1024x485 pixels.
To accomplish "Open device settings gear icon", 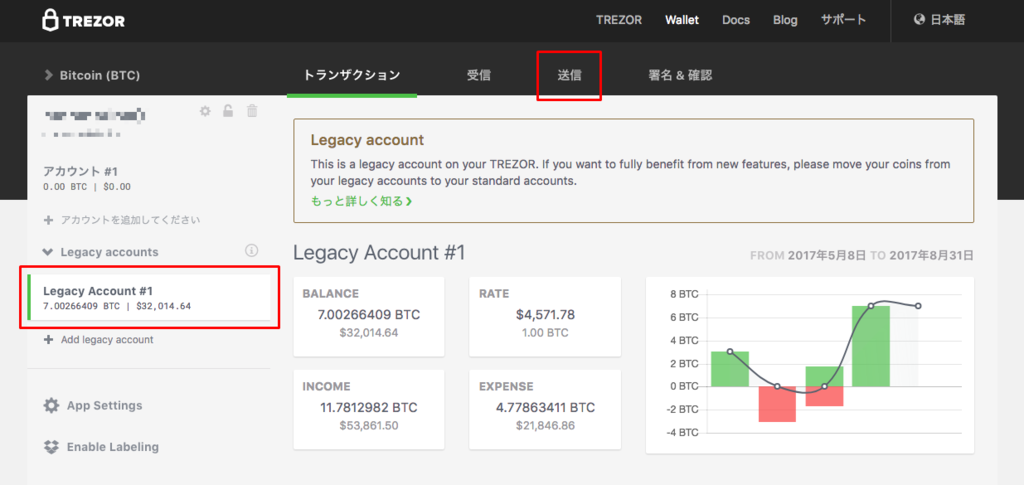I will click(205, 111).
